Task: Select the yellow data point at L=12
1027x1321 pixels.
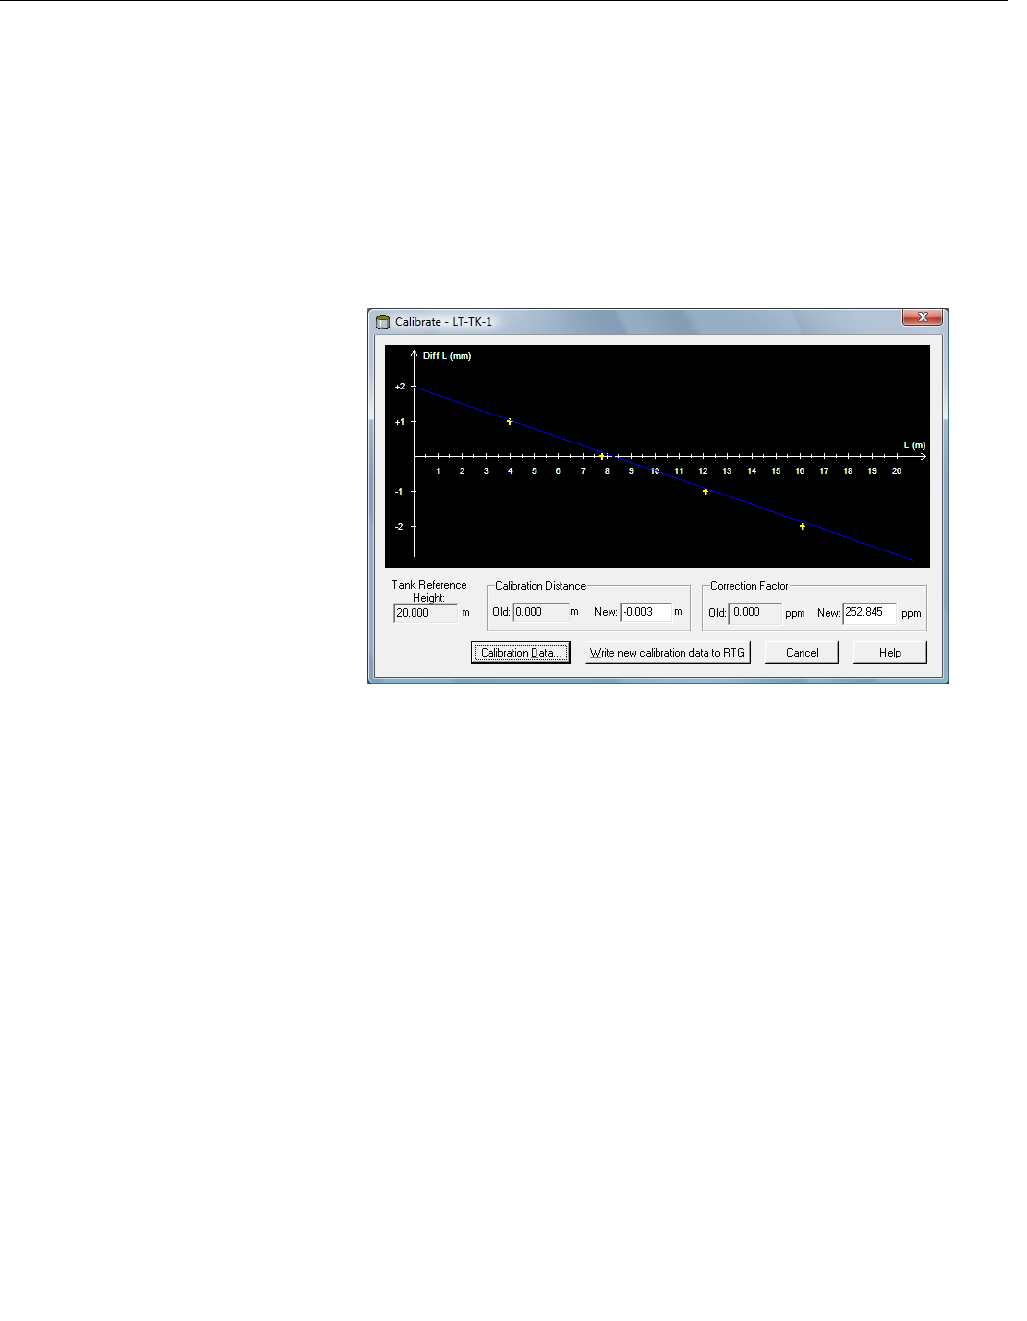Action: (705, 491)
